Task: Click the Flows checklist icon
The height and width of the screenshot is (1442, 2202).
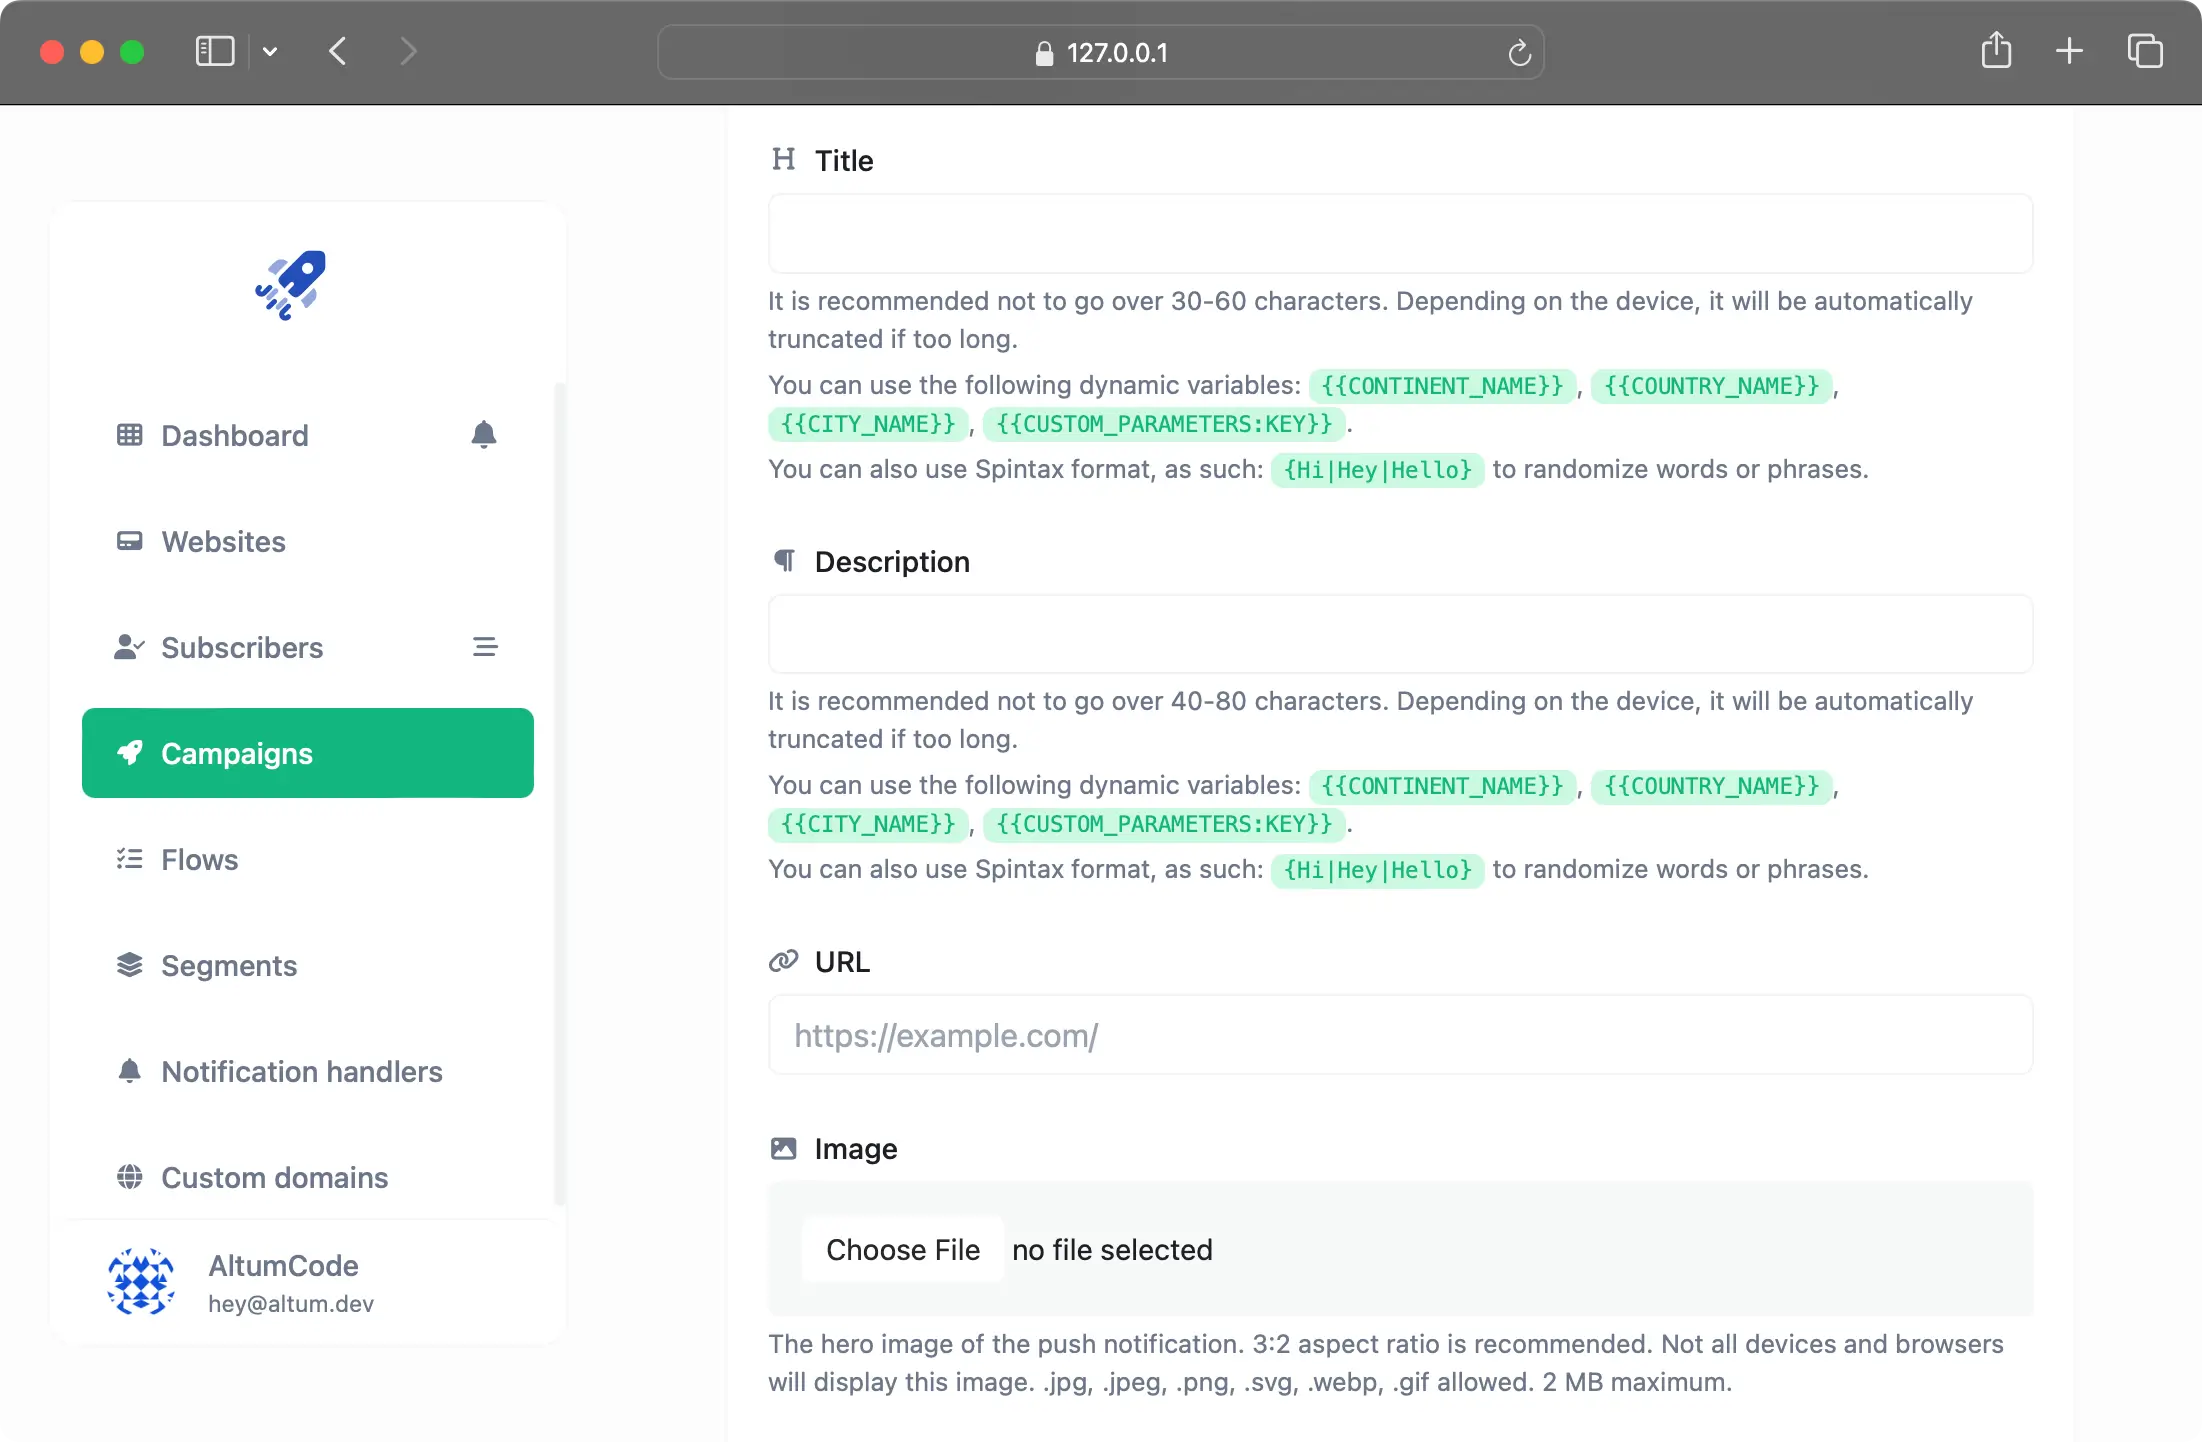Action: click(x=129, y=859)
